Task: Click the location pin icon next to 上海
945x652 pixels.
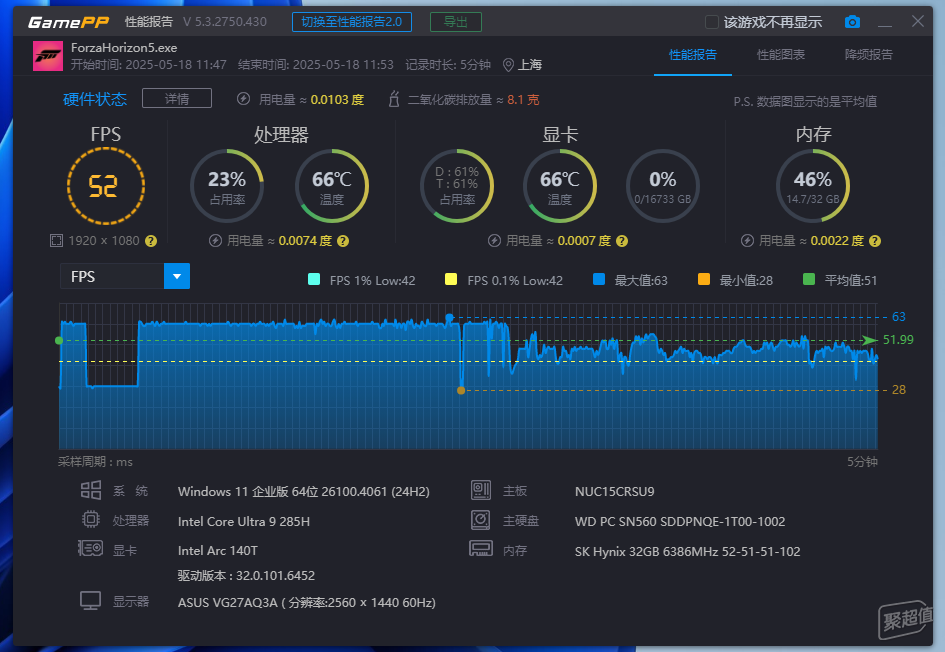Action: (x=508, y=65)
